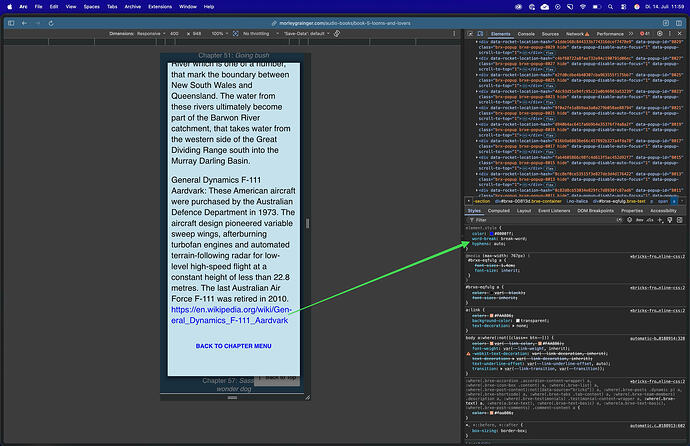Switch to the Console tab
Image resolution: width=690 pixels, height=446 pixels.
pos(526,34)
